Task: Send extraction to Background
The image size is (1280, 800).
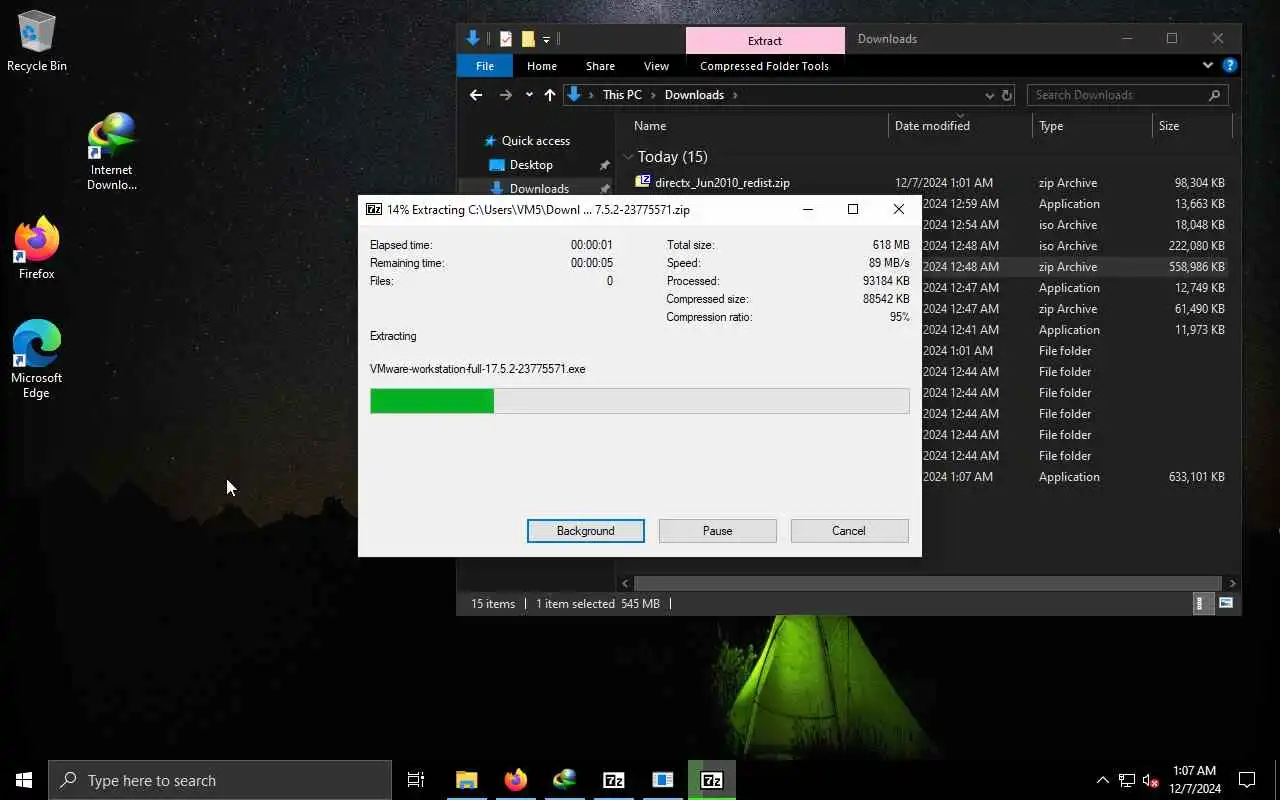Action: click(586, 531)
